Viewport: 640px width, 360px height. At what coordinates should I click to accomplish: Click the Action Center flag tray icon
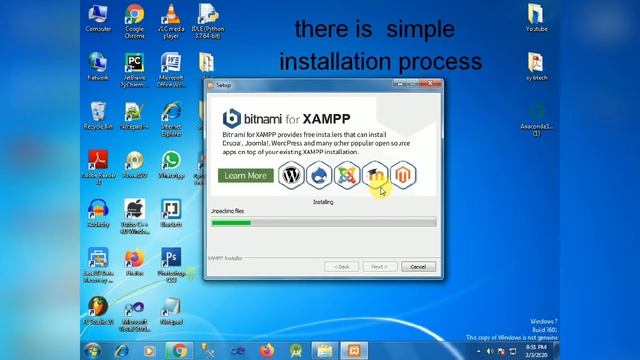coord(502,351)
